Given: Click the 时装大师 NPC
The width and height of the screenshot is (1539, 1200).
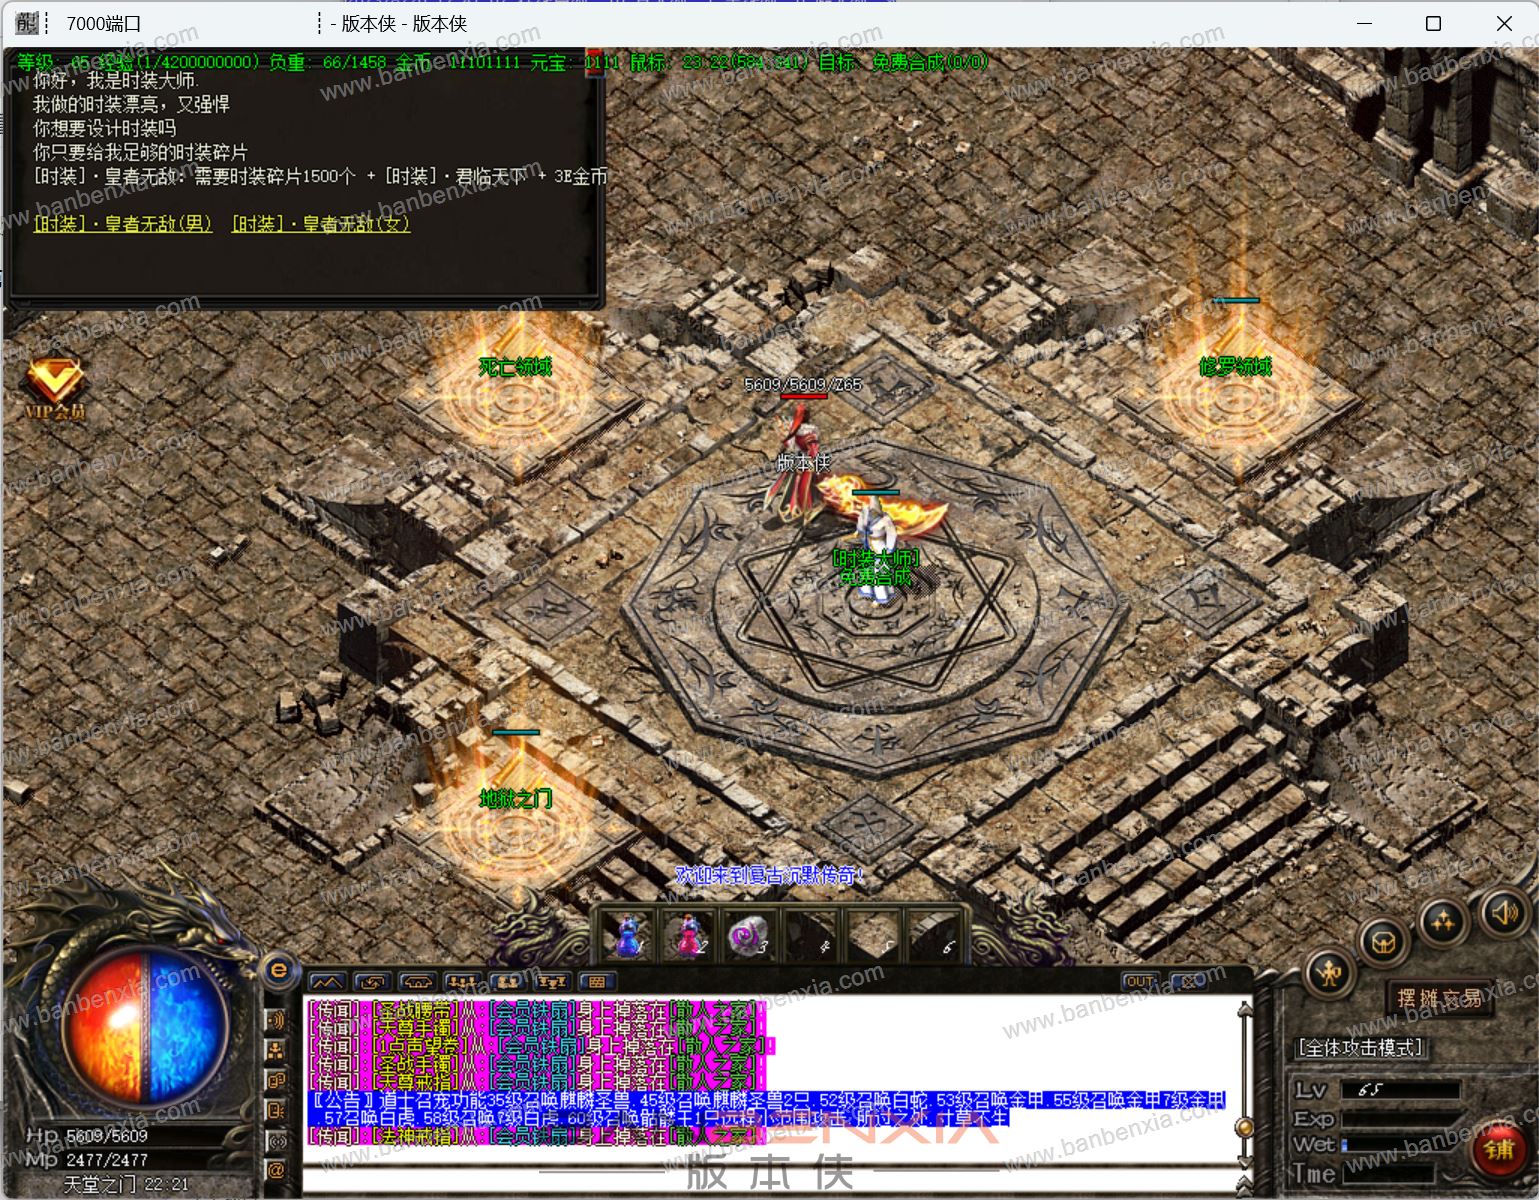Looking at the screenshot, I should (x=878, y=545).
